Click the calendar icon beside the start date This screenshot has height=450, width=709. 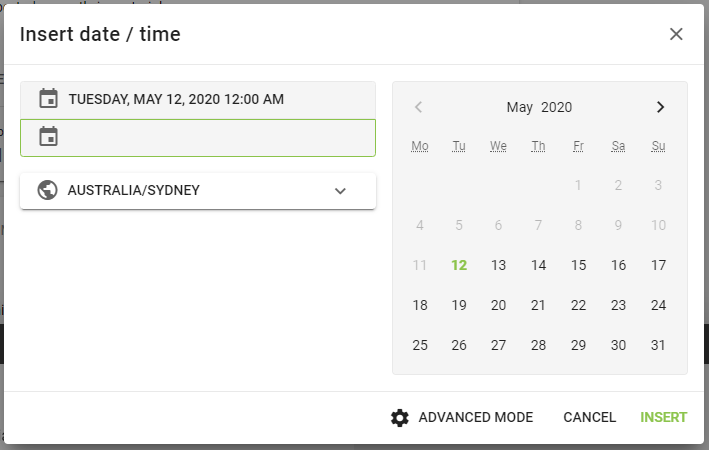pos(48,99)
